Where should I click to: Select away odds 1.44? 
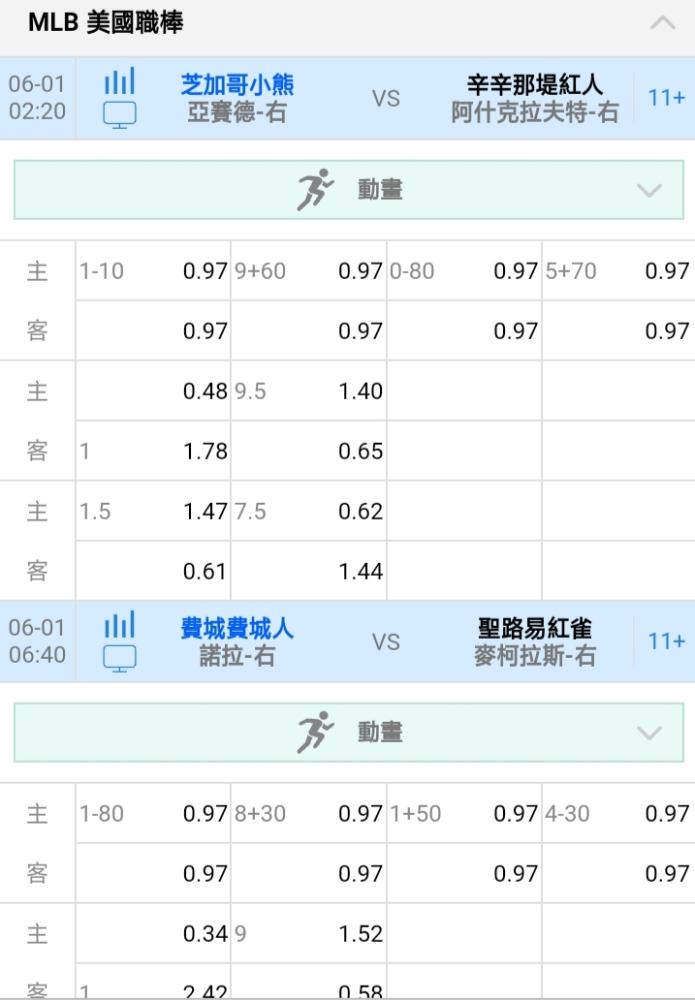[309, 571]
